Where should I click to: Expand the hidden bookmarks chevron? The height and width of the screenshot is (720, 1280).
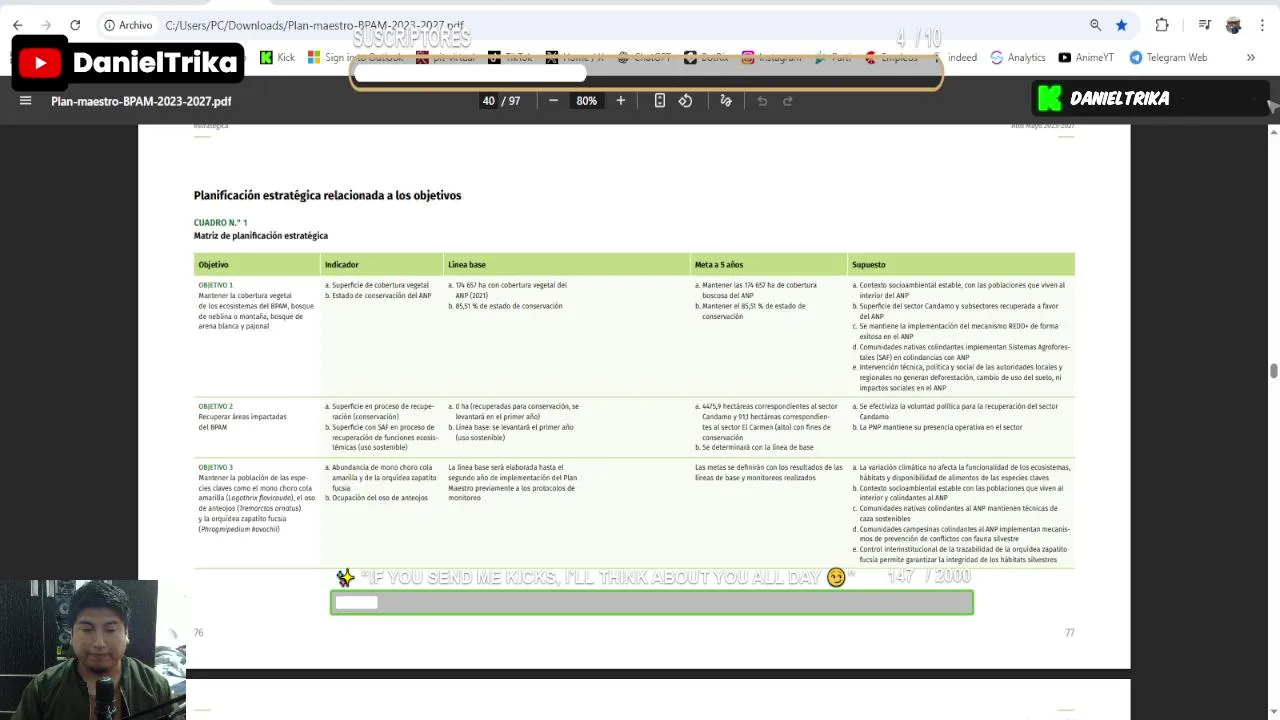coord(1250,57)
